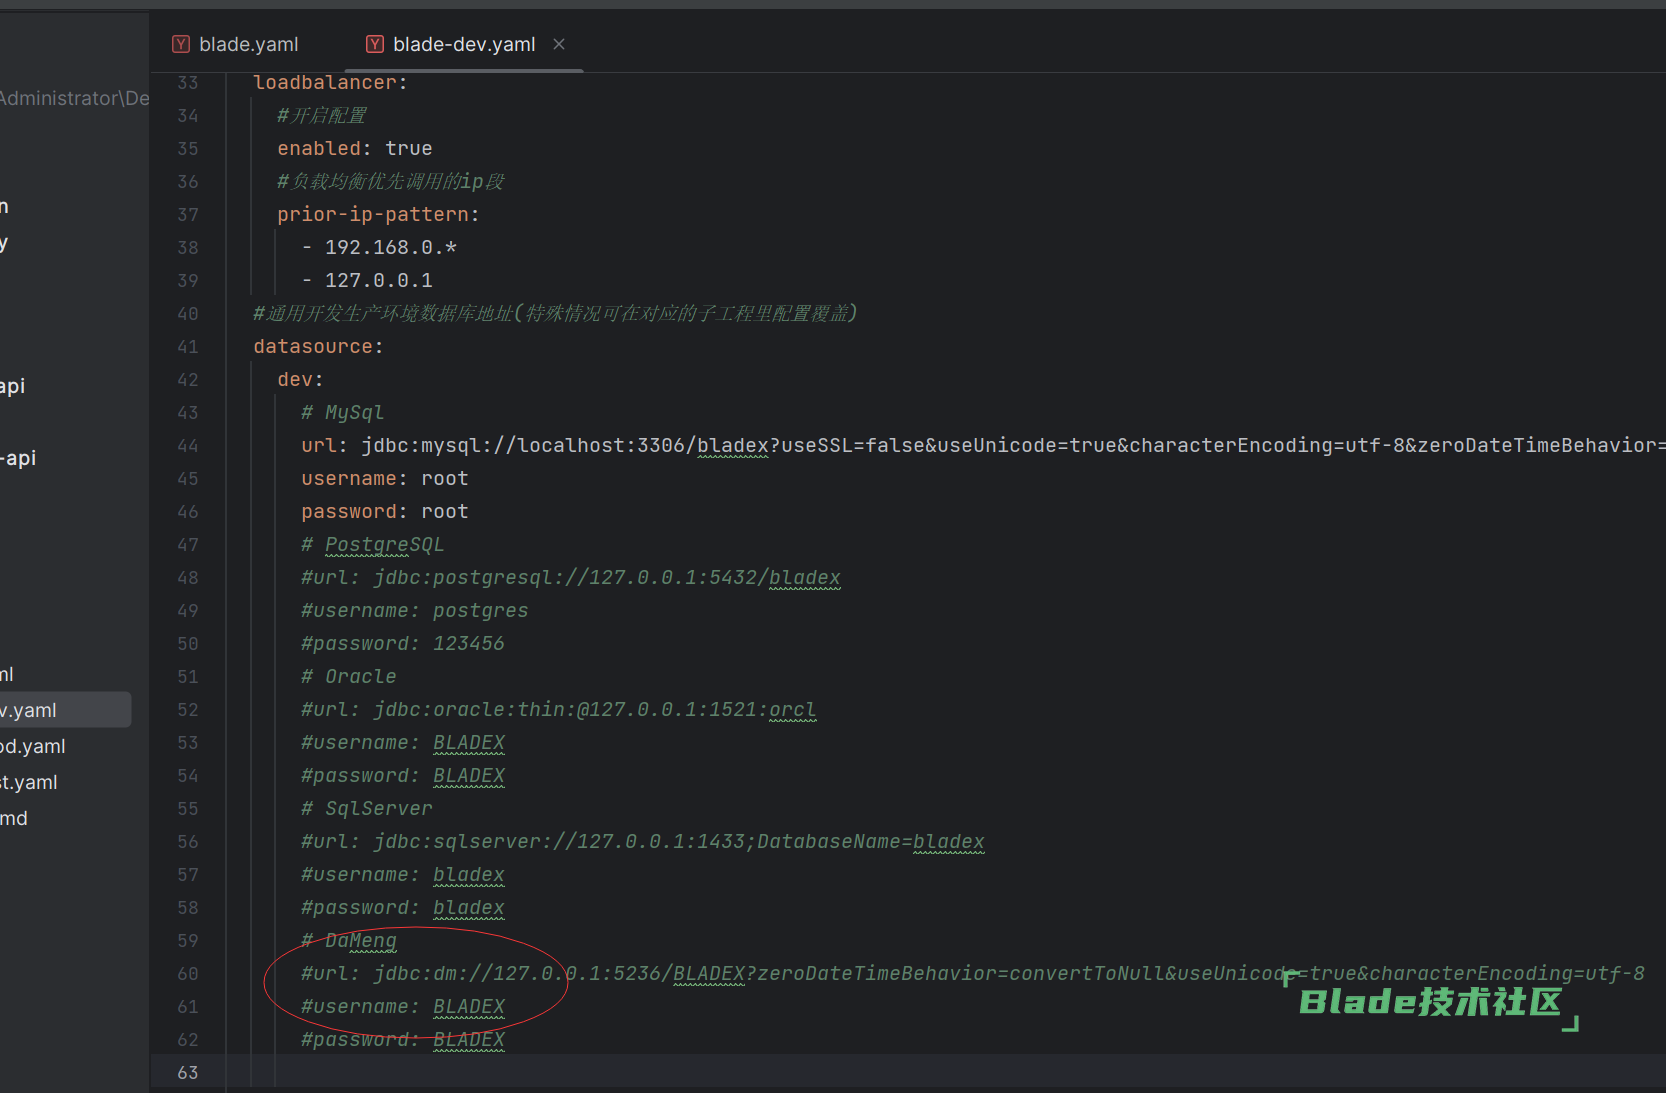1666x1093 pixels.
Task: Click 'enabled: true' line
Action: point(355,148)
